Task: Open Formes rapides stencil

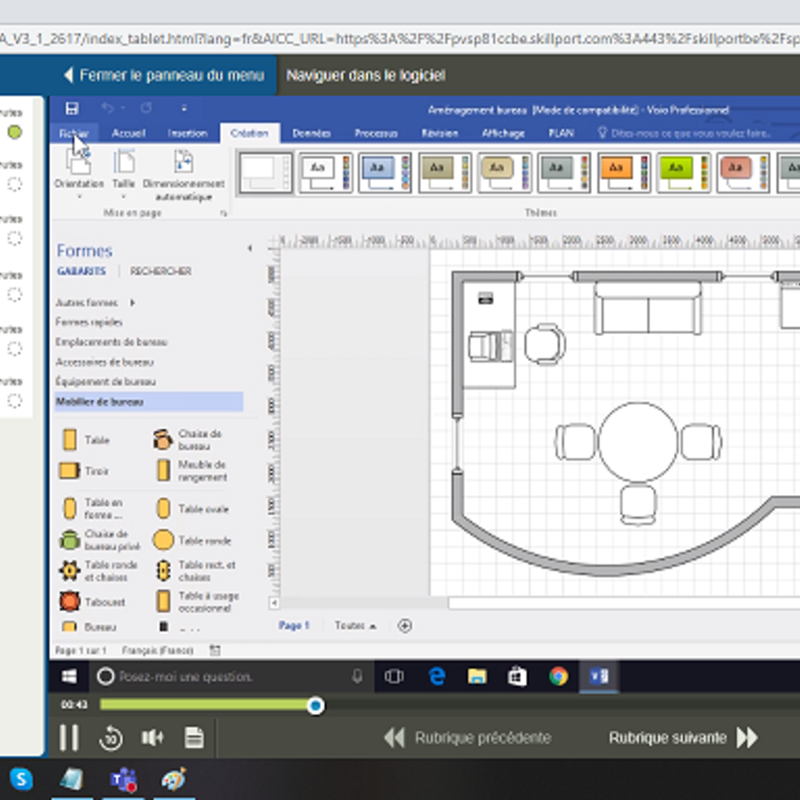Action: click(89, 322)
